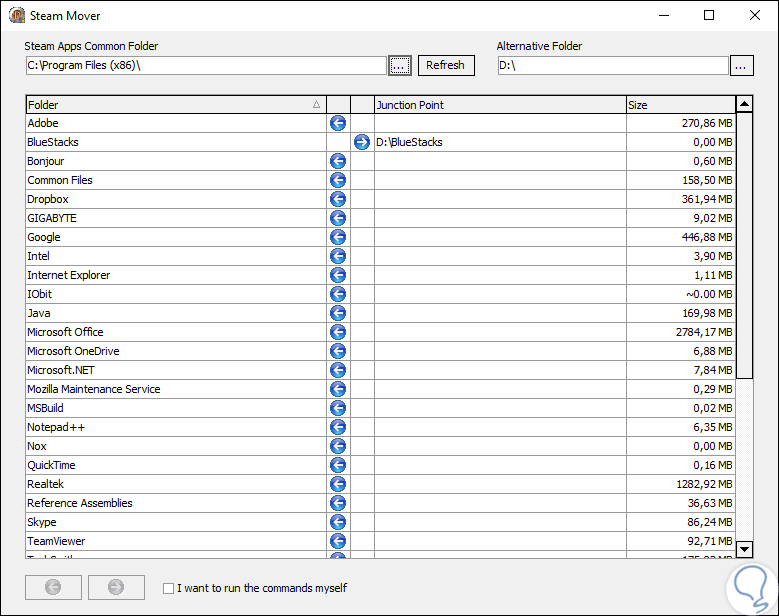
Task: Click the blue arrow in the Skype row
Action: [x=338, y=522]
